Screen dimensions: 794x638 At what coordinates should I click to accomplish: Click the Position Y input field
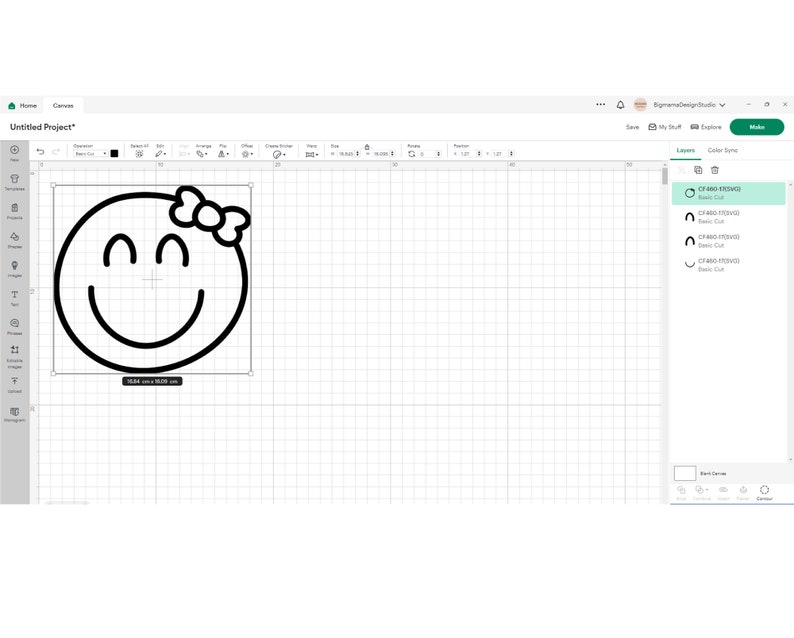click(500, 154)
